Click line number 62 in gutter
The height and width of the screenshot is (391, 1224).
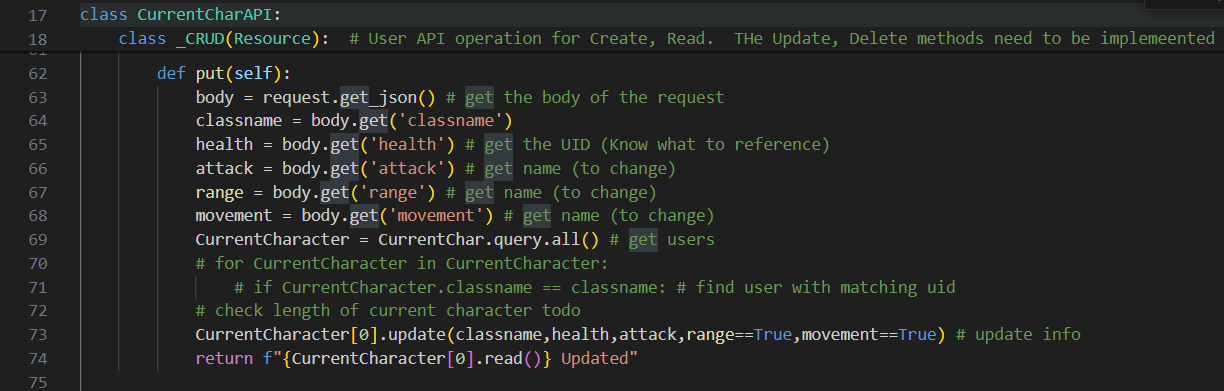click(38, 74)
